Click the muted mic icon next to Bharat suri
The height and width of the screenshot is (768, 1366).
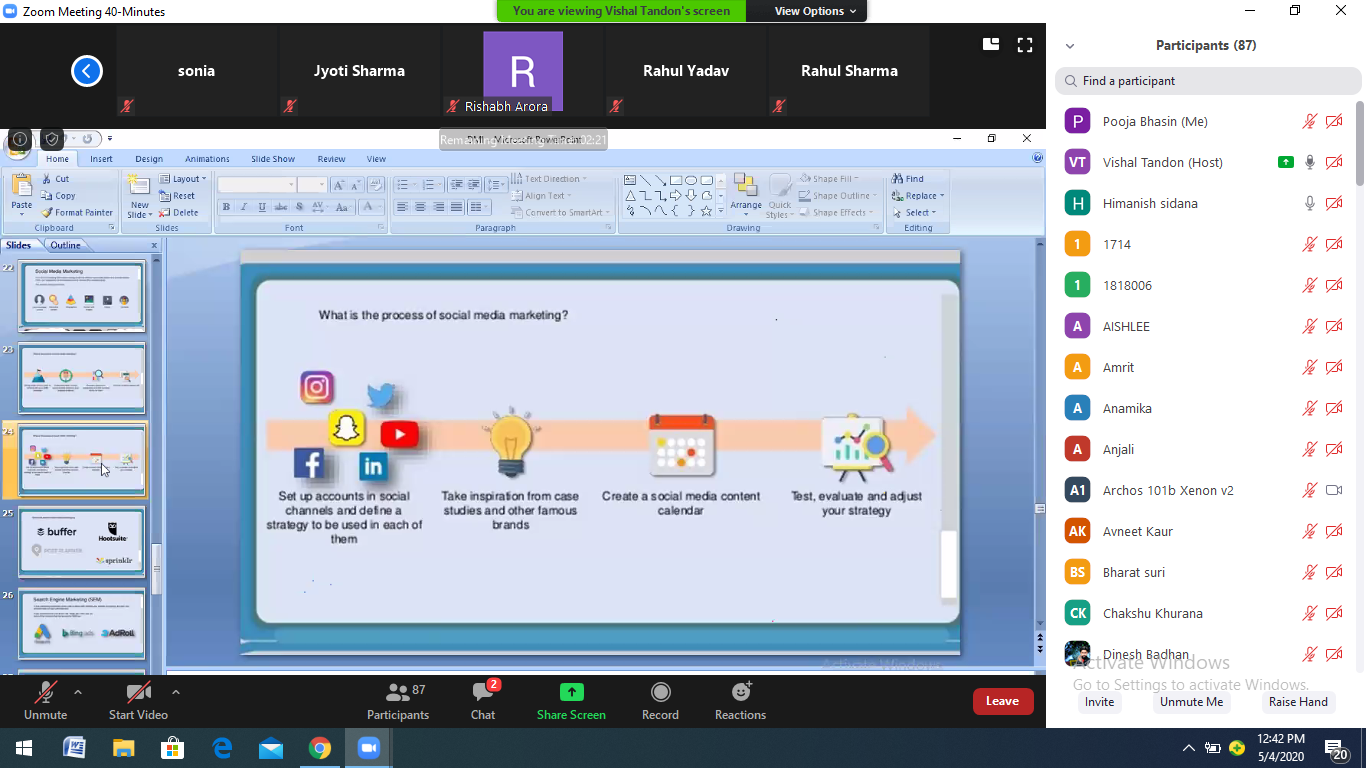[1309, 572]
